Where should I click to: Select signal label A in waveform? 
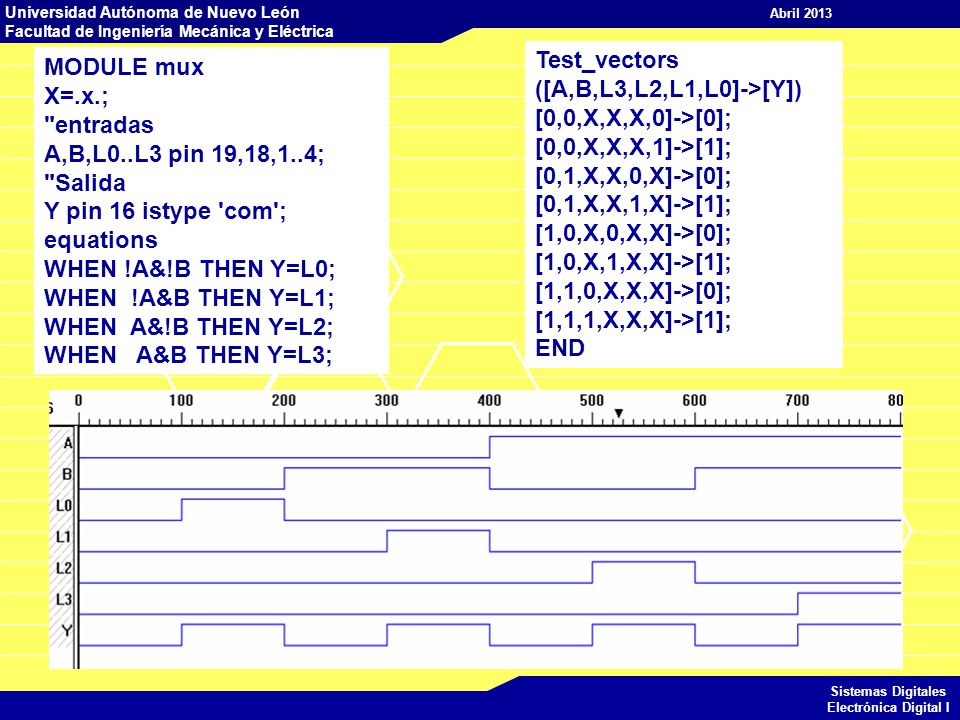[68, 443]
